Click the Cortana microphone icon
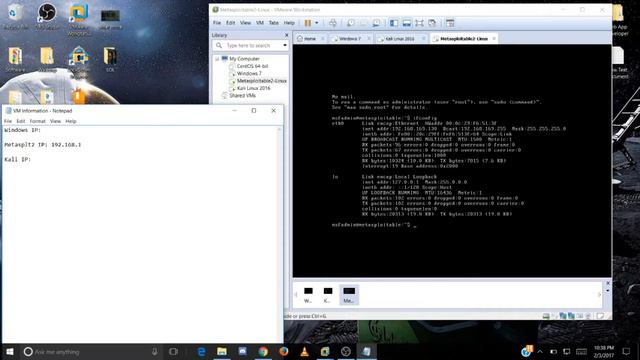The height and width of the screenshot is (360, 640). pyautogui.click(x=154, y=351)
